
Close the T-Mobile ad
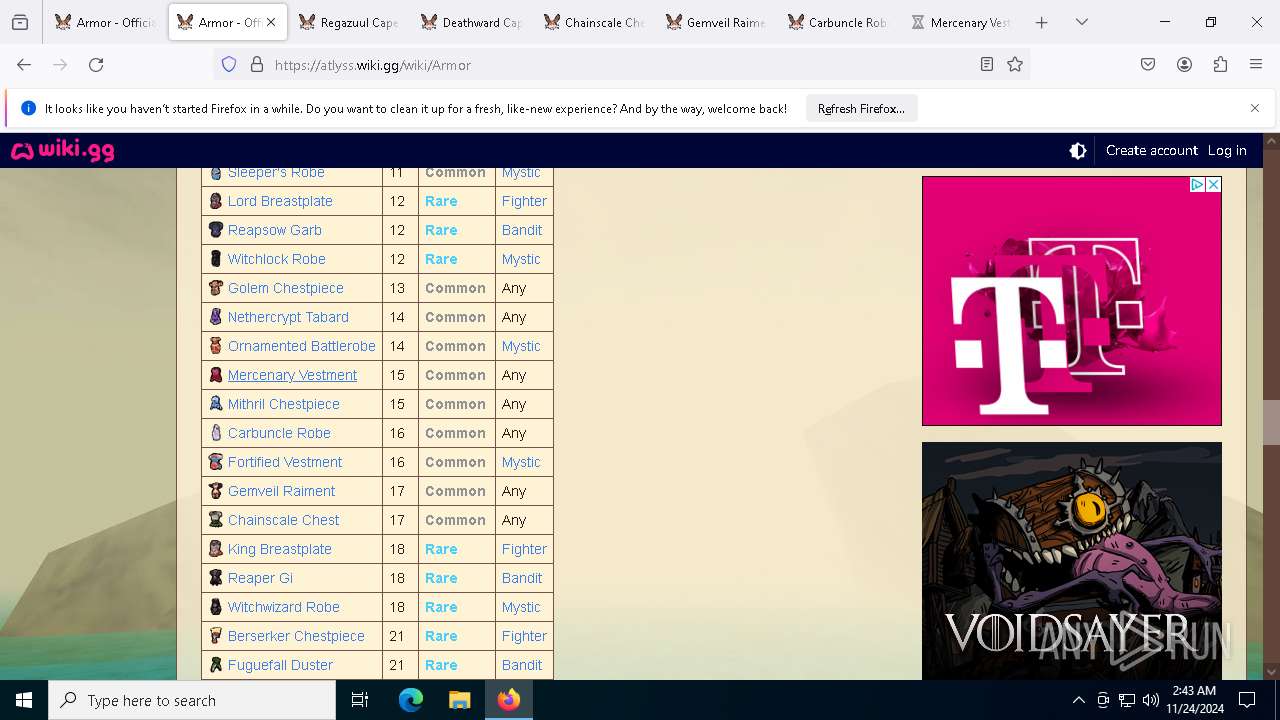(1213, 185)
